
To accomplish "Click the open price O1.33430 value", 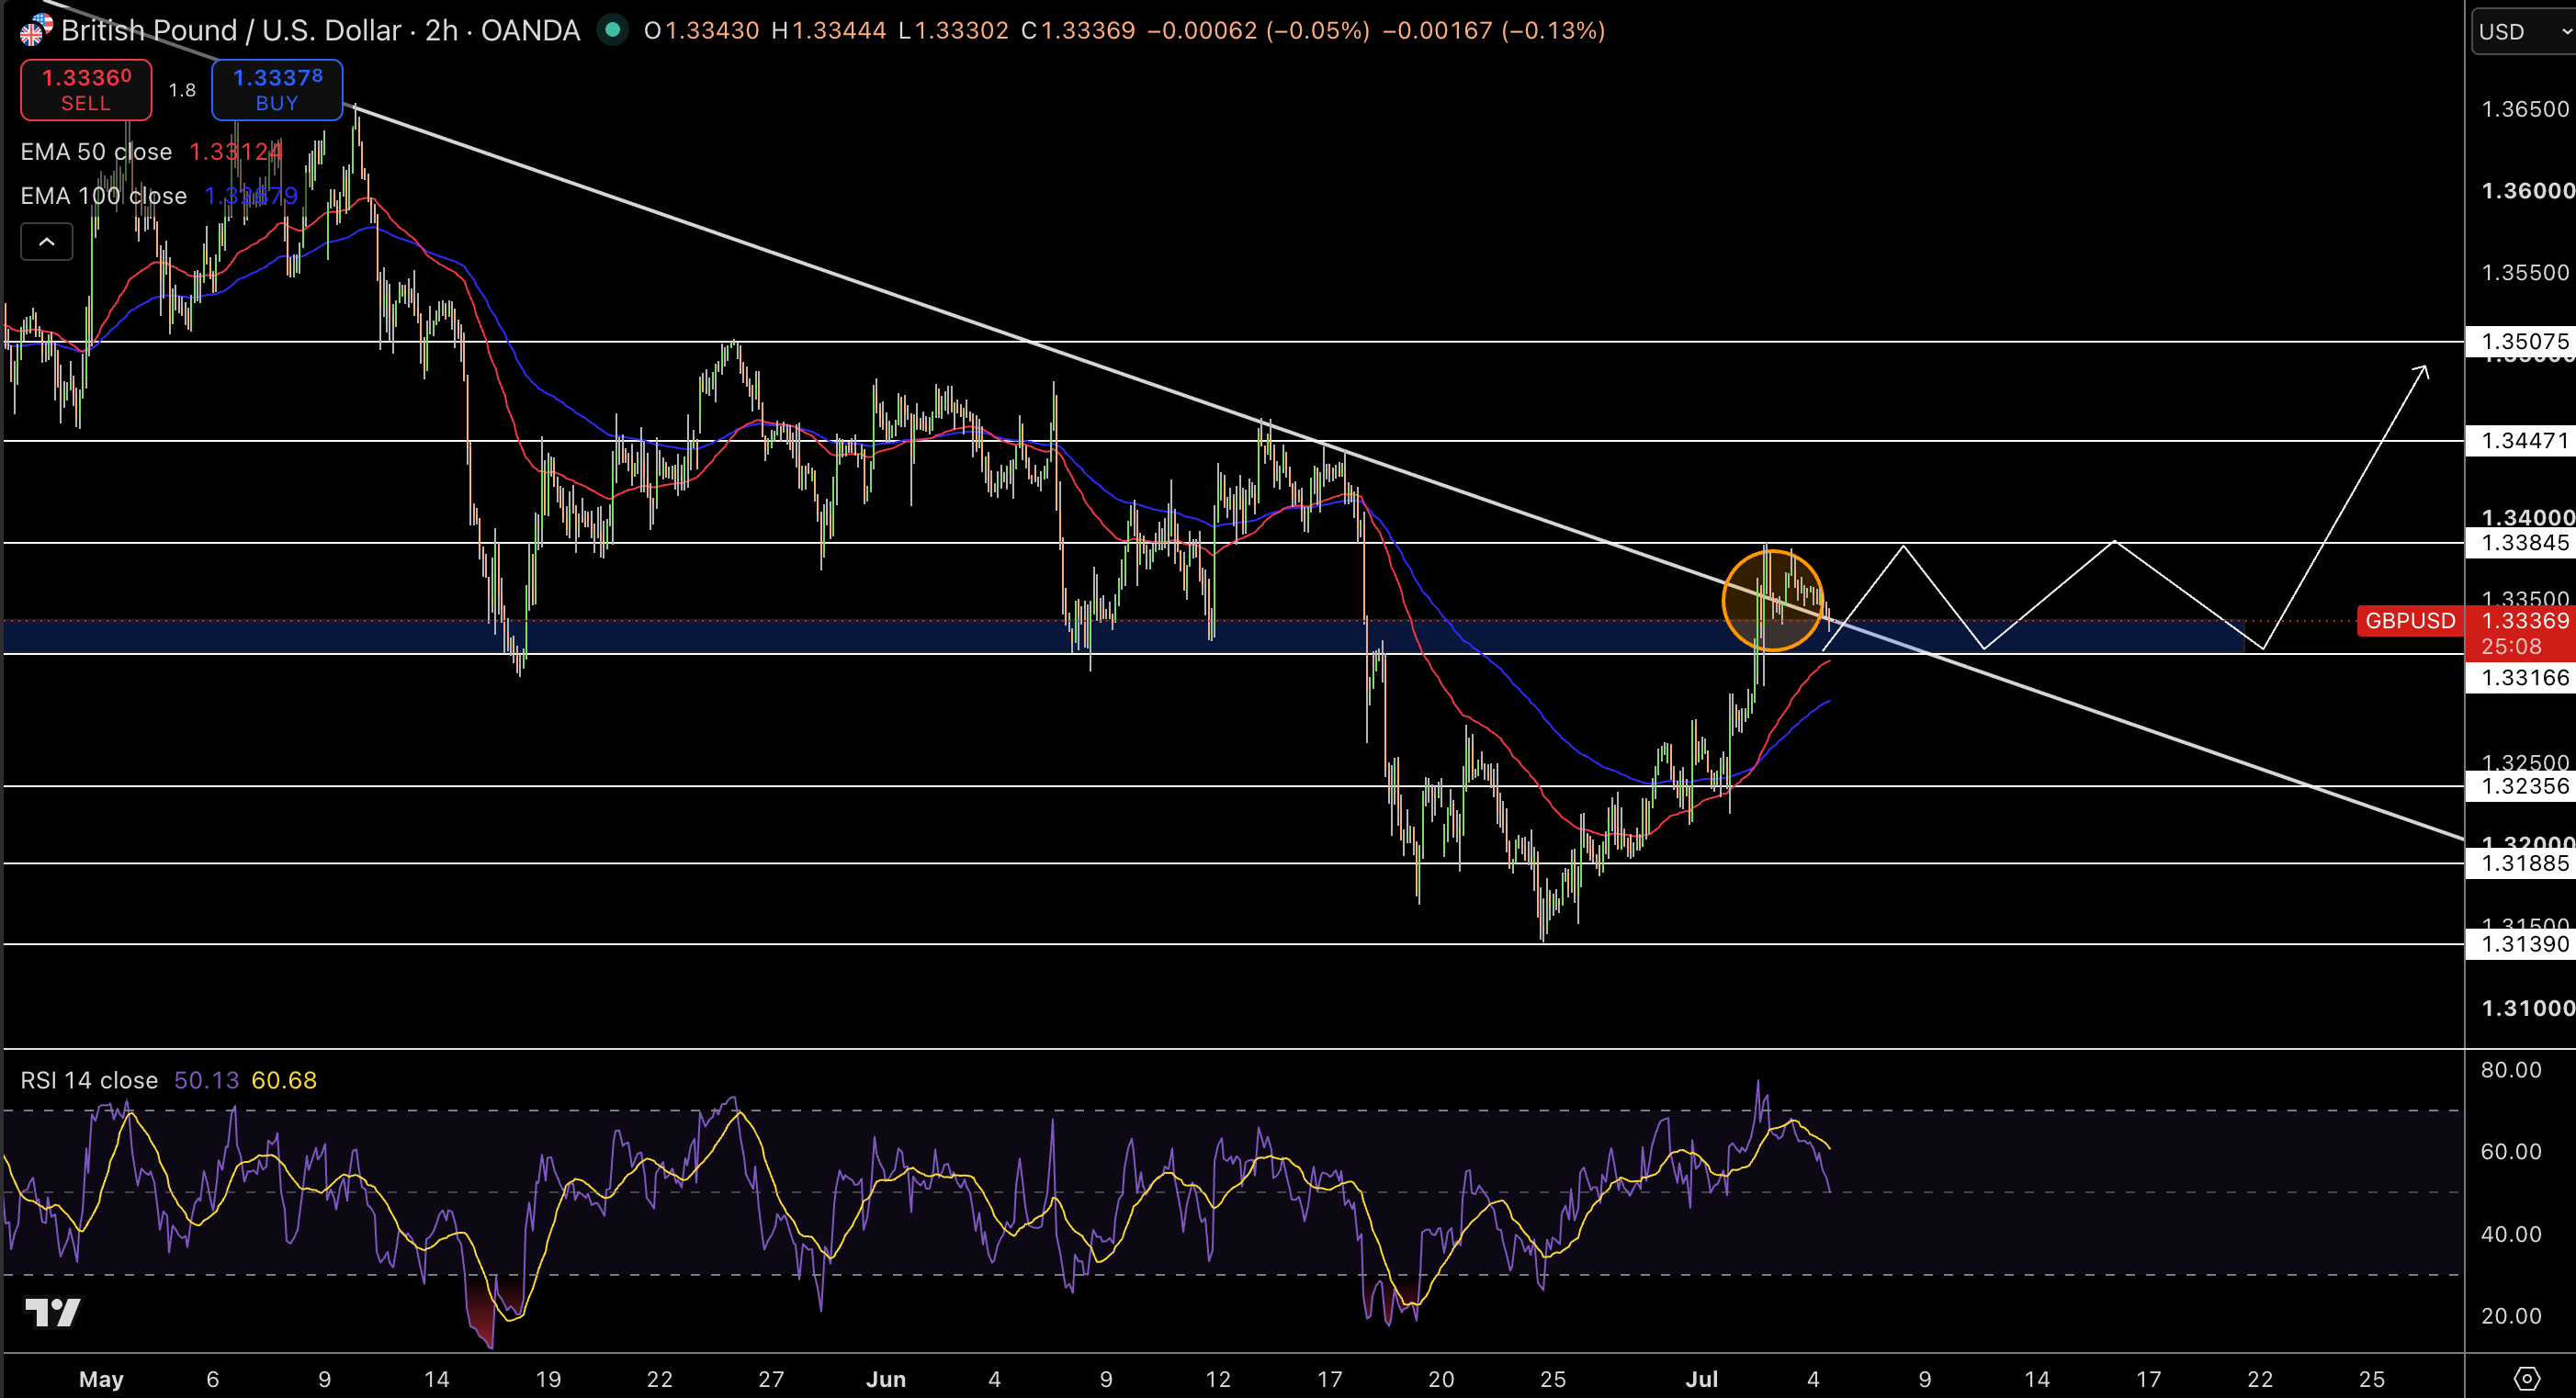I will (701, 30).
